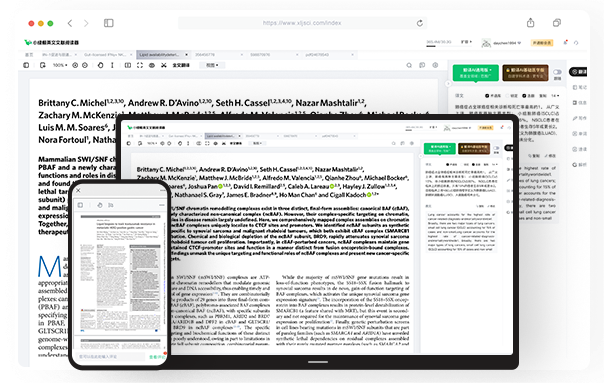Select the brown AI medical translation button
Screen dimensions: 604x383
[525, 73]
